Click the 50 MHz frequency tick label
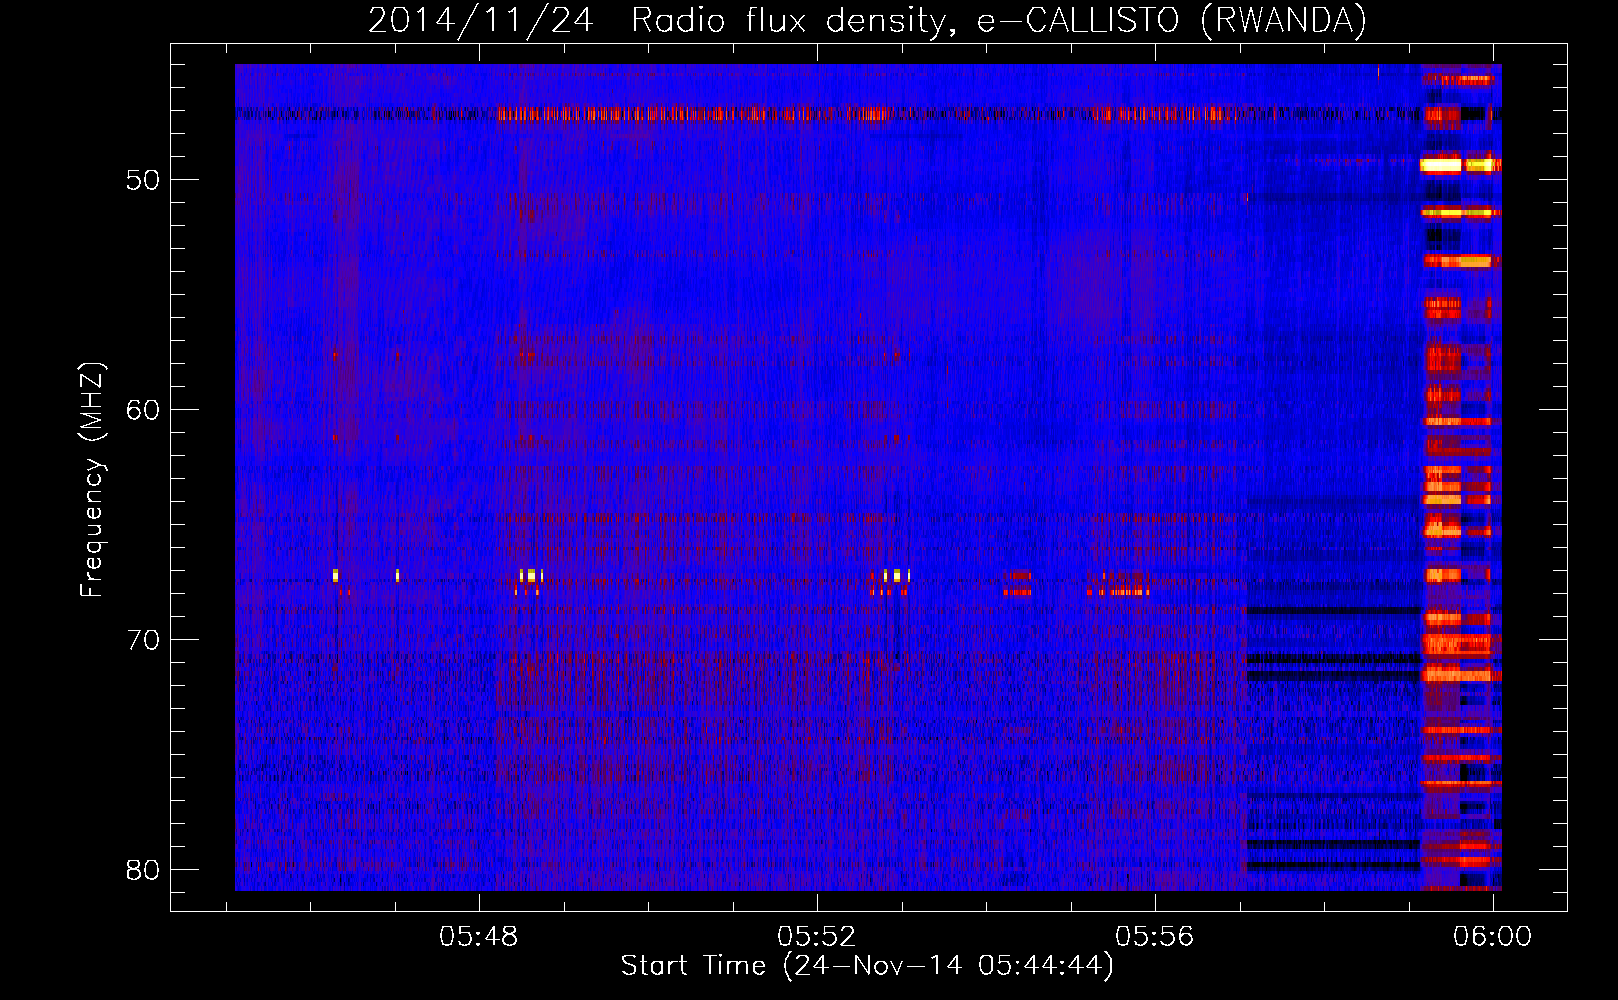1618x1000 pixels. click(x=142, y=181)
